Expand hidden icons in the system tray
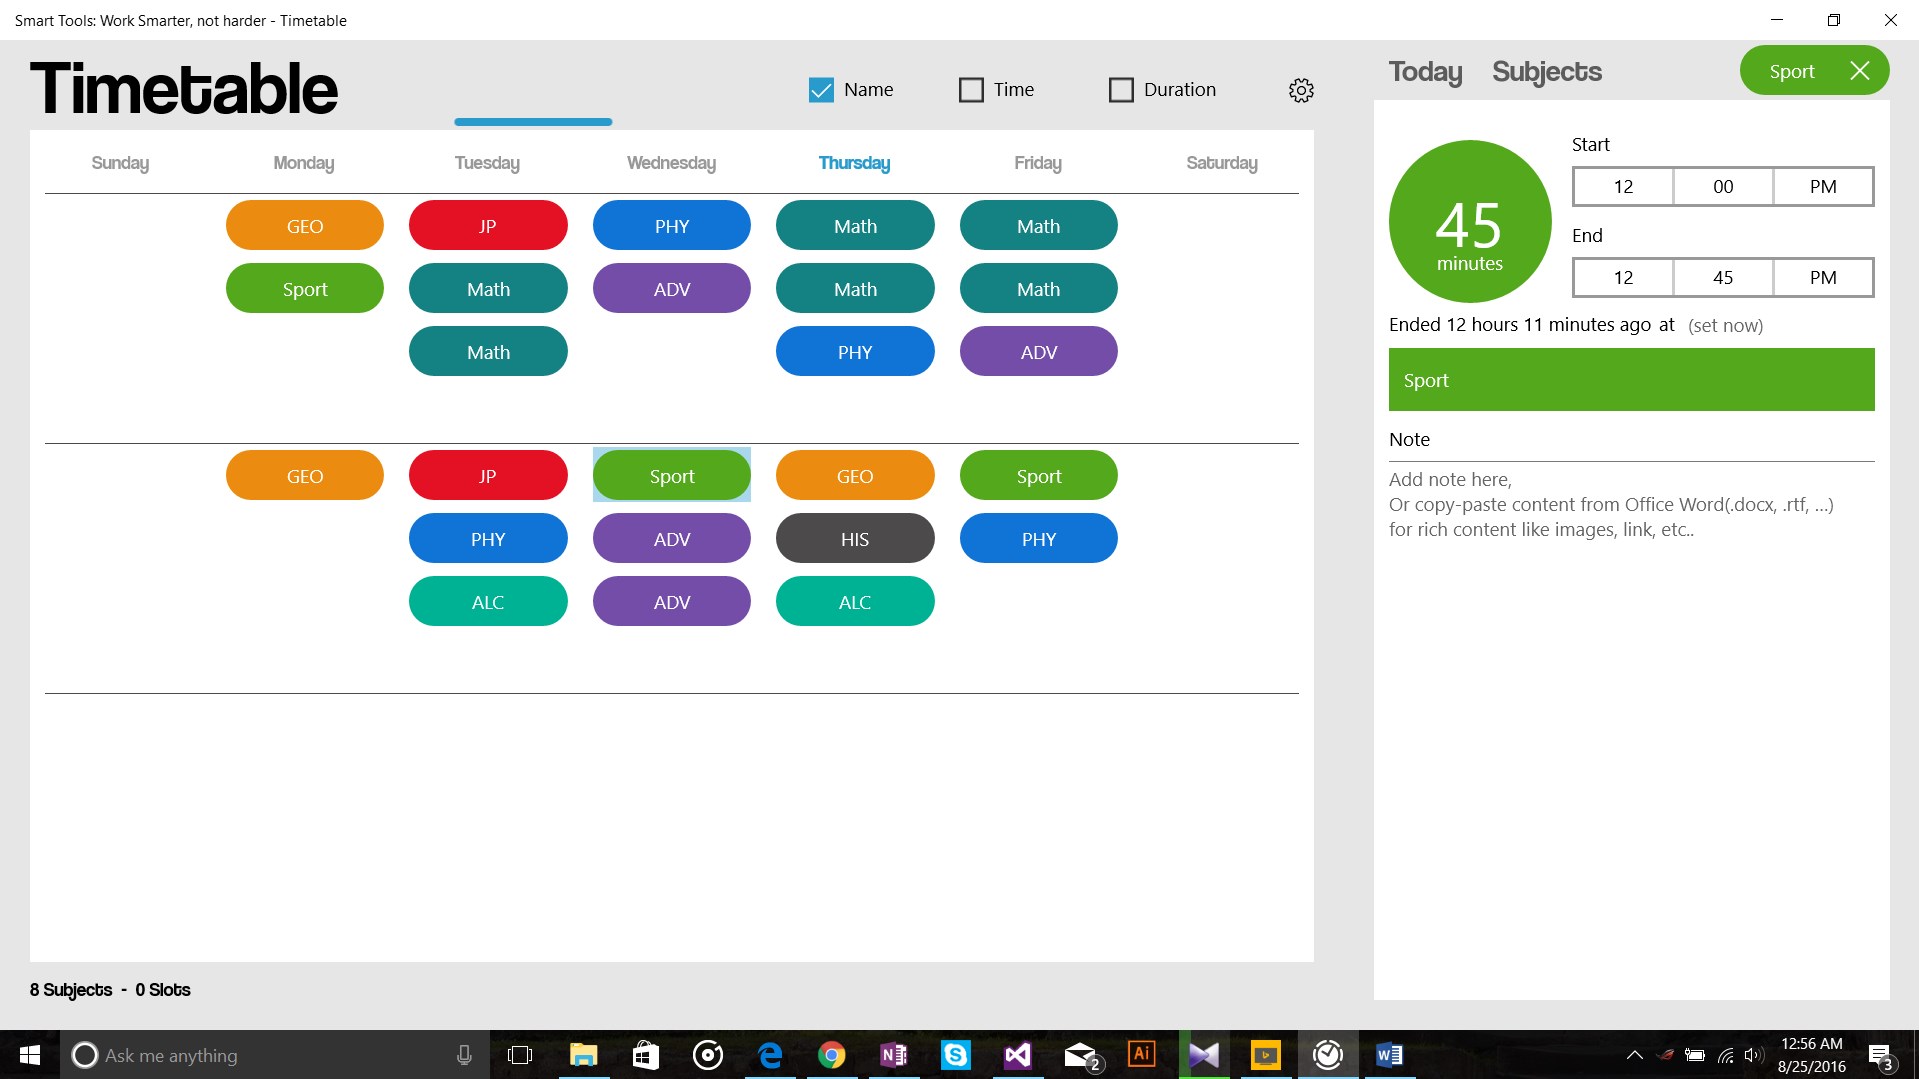Image resolution: width=1919 pixels, height=1079 pixels. pos(1634,1055)
